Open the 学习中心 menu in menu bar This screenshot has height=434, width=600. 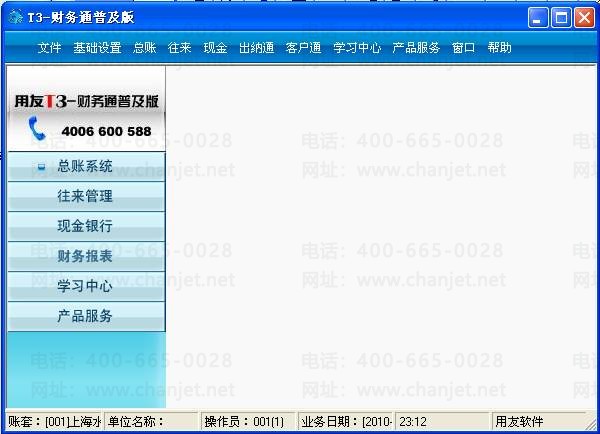[x=357, y=48]
